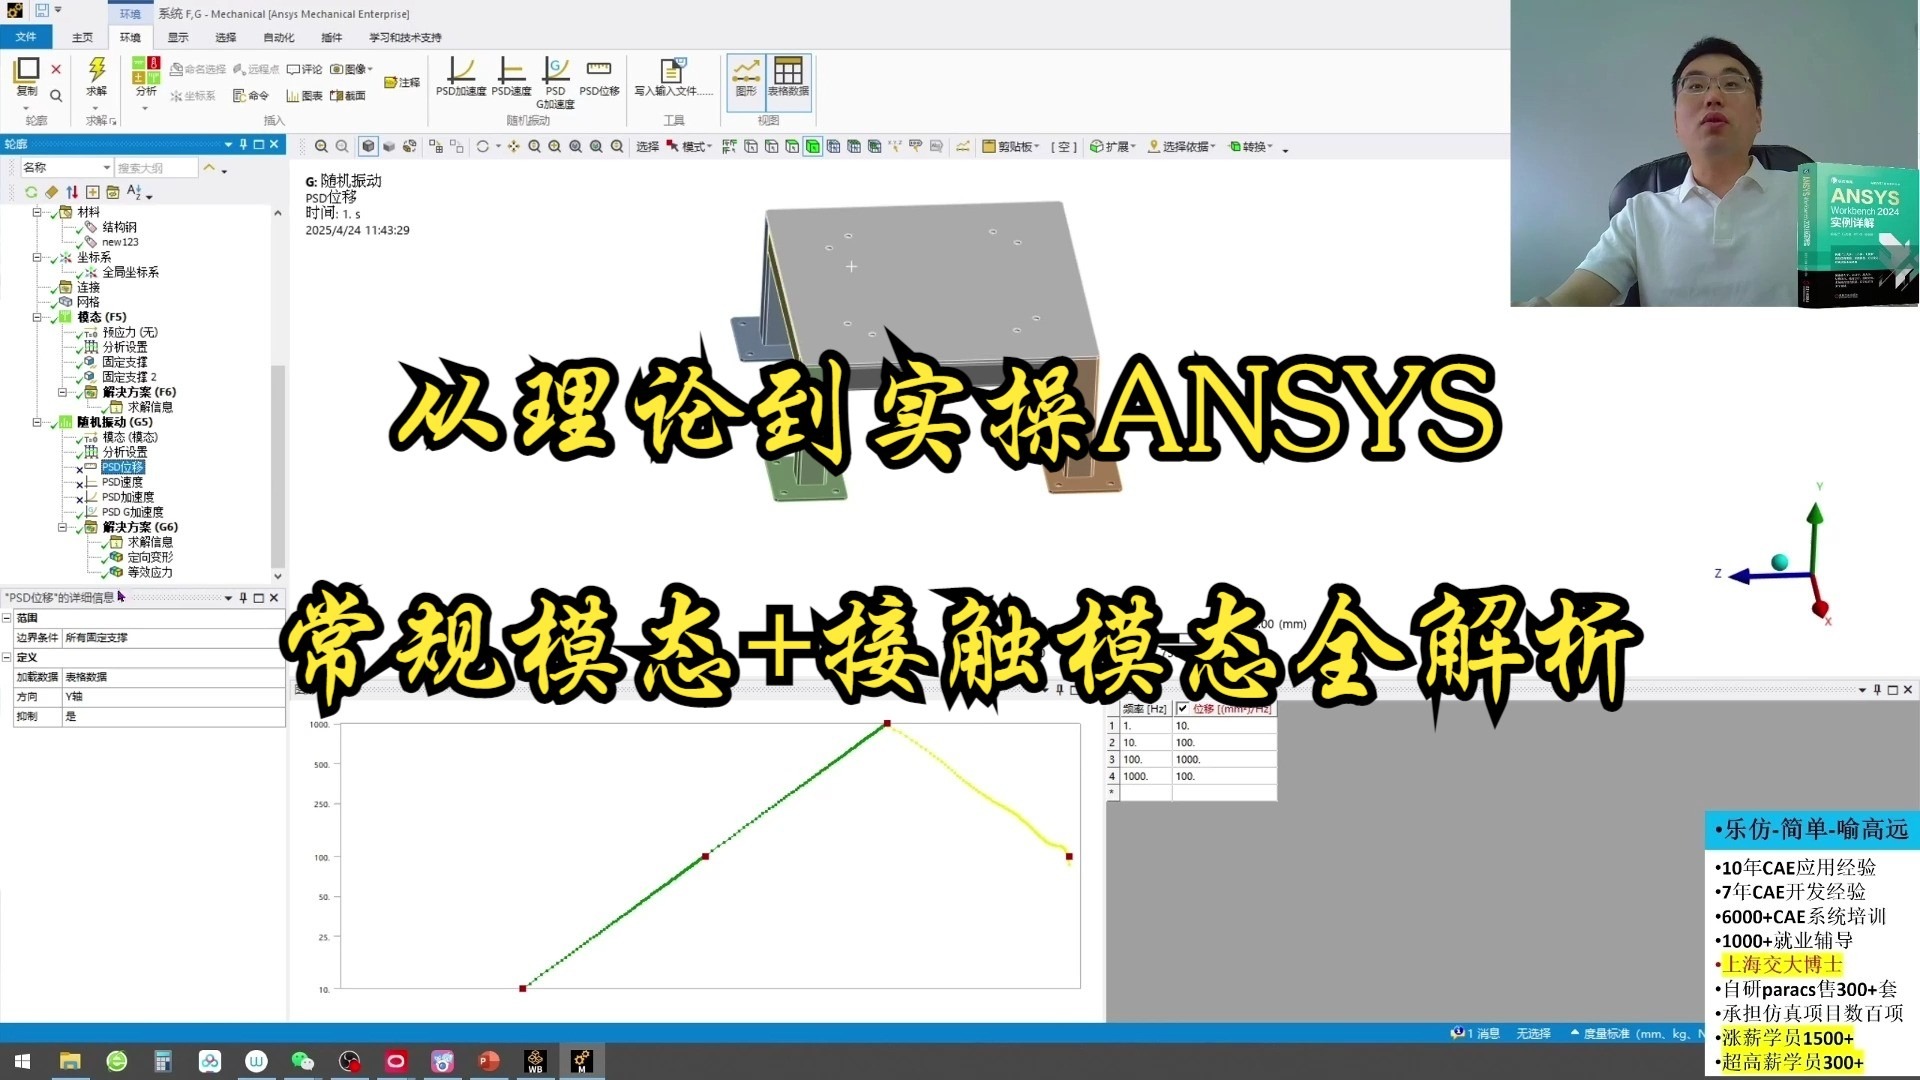This screenshot has height=1080, width=1920.
Task: Select 结构钢 material in tree
Action: pos(119,227)
